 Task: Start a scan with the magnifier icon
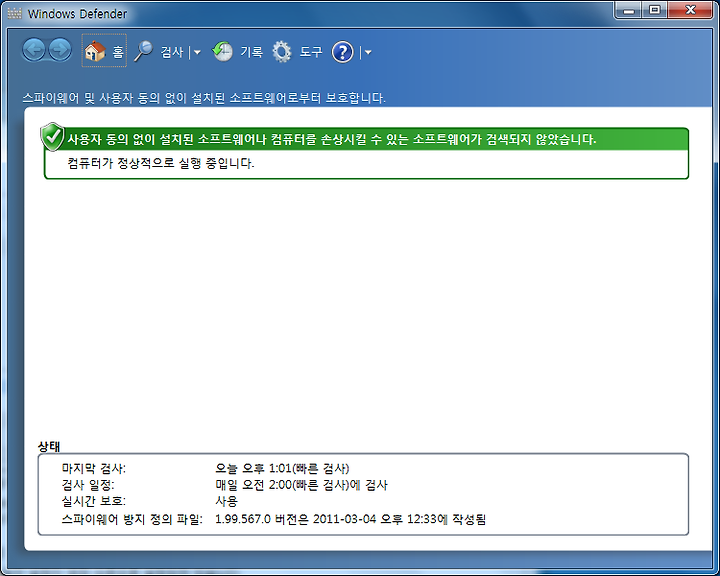(144, 51)
